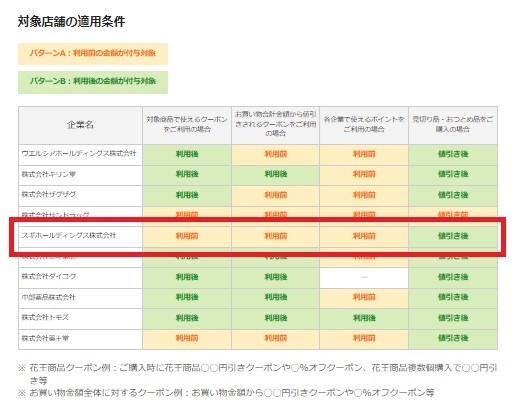The image size is (516, 410).
Task: Select company name スギホールディングス株式会社
Action: (x=69, y=235)
